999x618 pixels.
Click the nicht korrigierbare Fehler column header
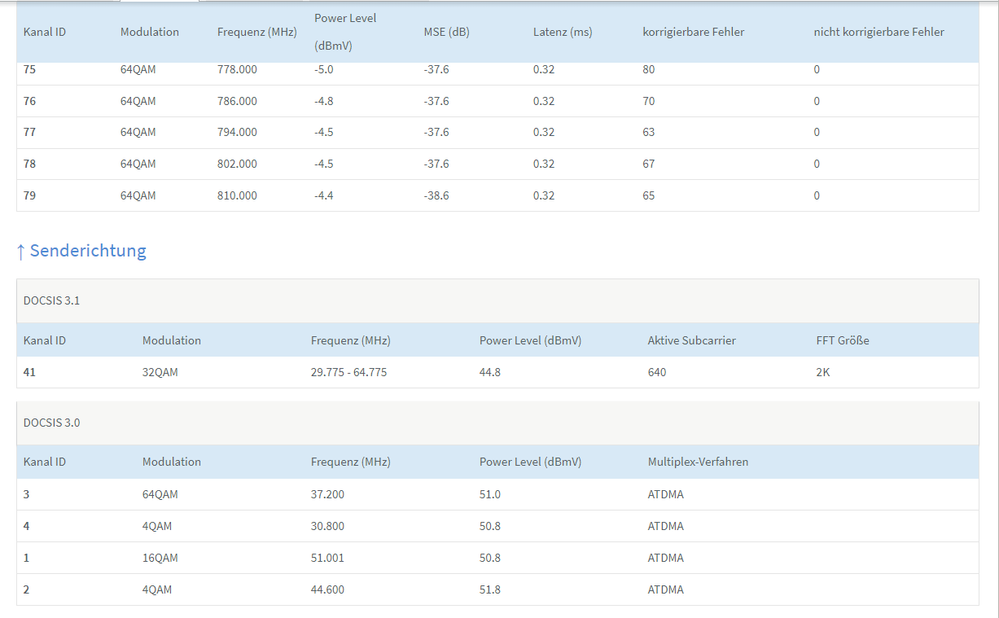coord(878,32)
